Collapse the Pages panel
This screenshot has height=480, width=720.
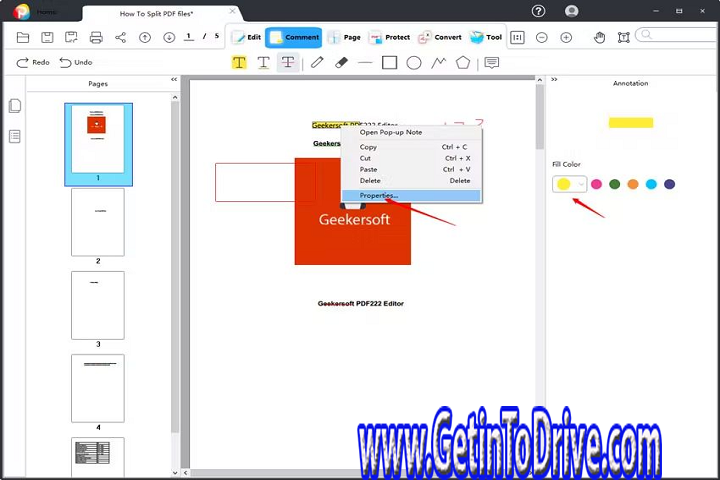click(x=174, y=79)
